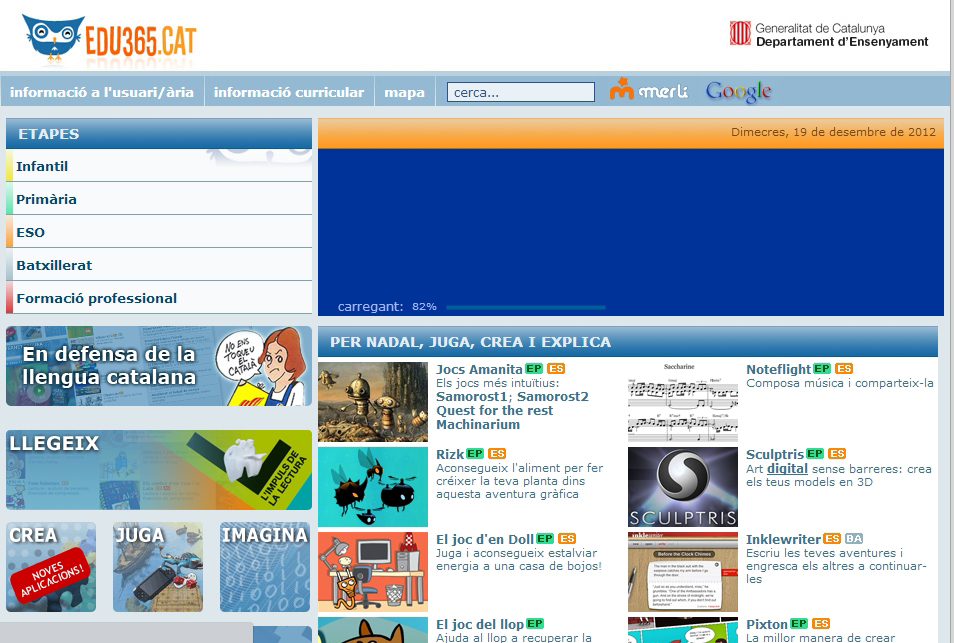Click the ETAPES section header

point(159,134)
